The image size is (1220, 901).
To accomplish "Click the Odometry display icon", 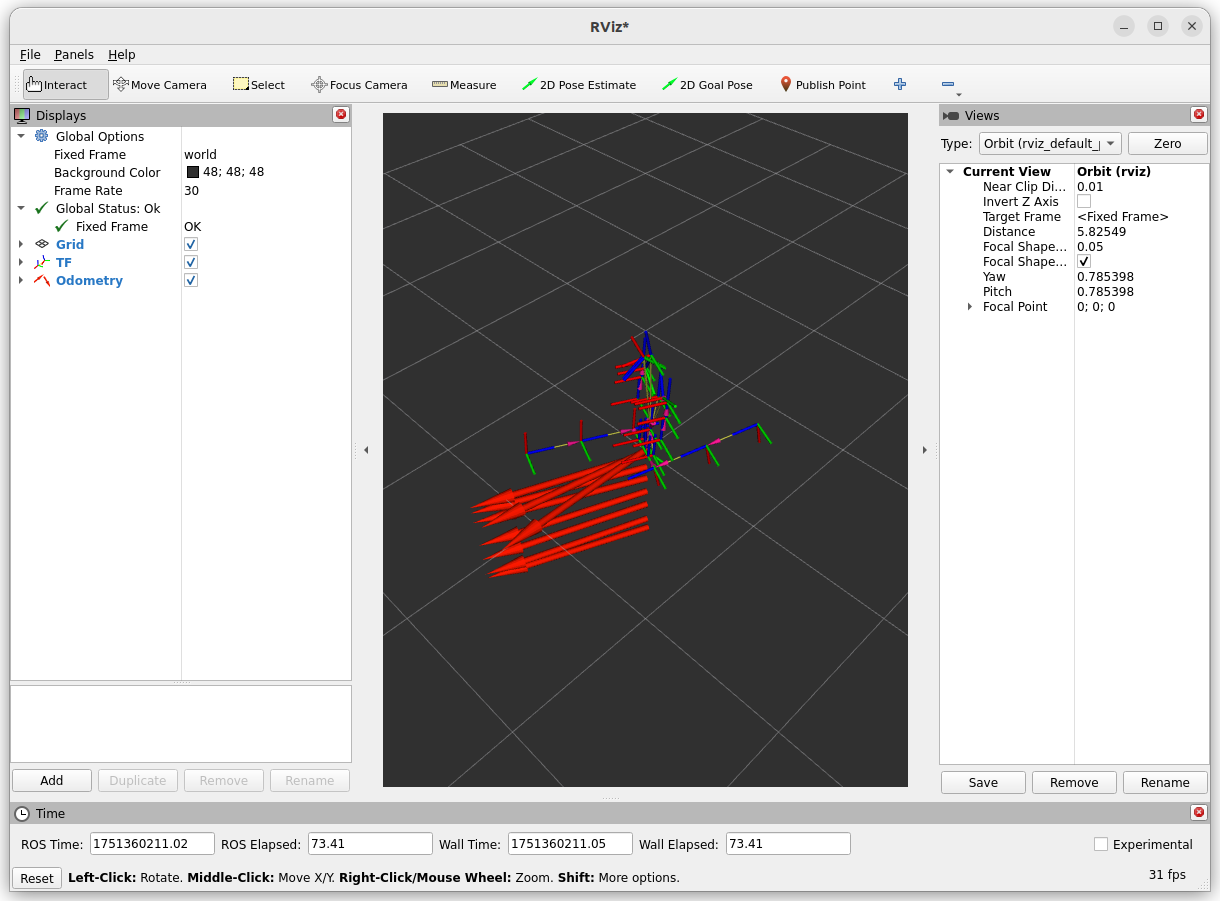I will coord(41,280).
